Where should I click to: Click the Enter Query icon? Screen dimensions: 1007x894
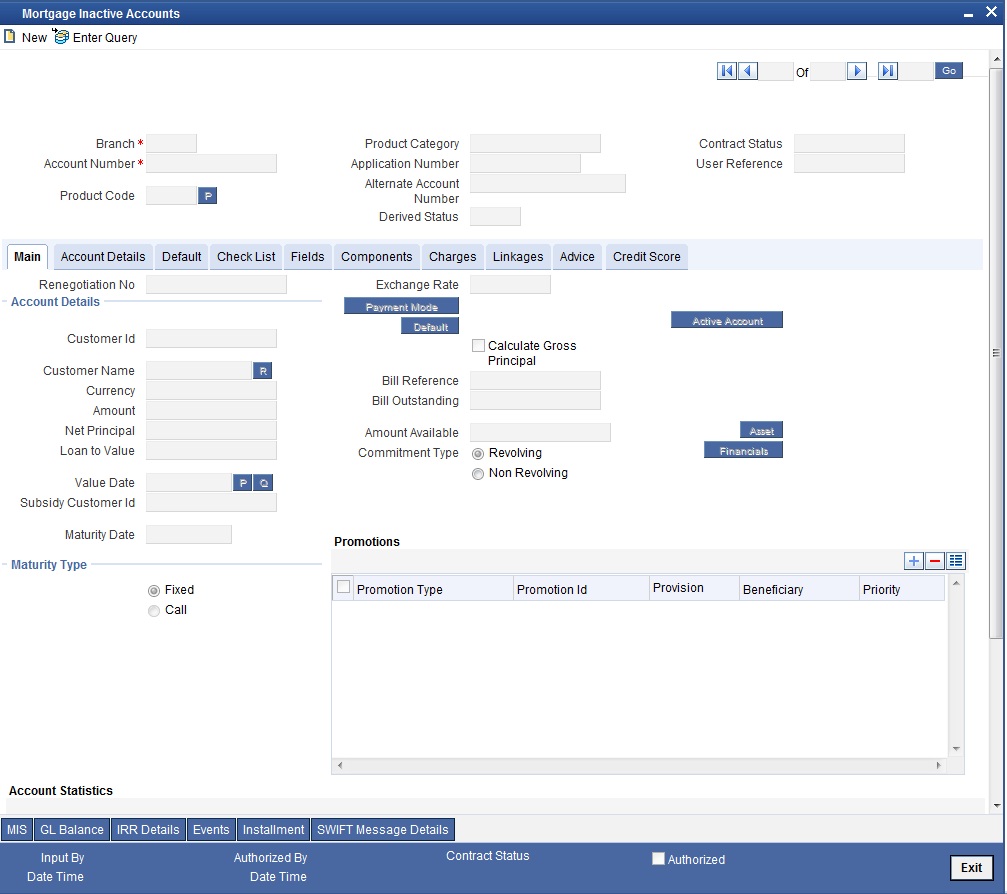[x=61, y=37]
